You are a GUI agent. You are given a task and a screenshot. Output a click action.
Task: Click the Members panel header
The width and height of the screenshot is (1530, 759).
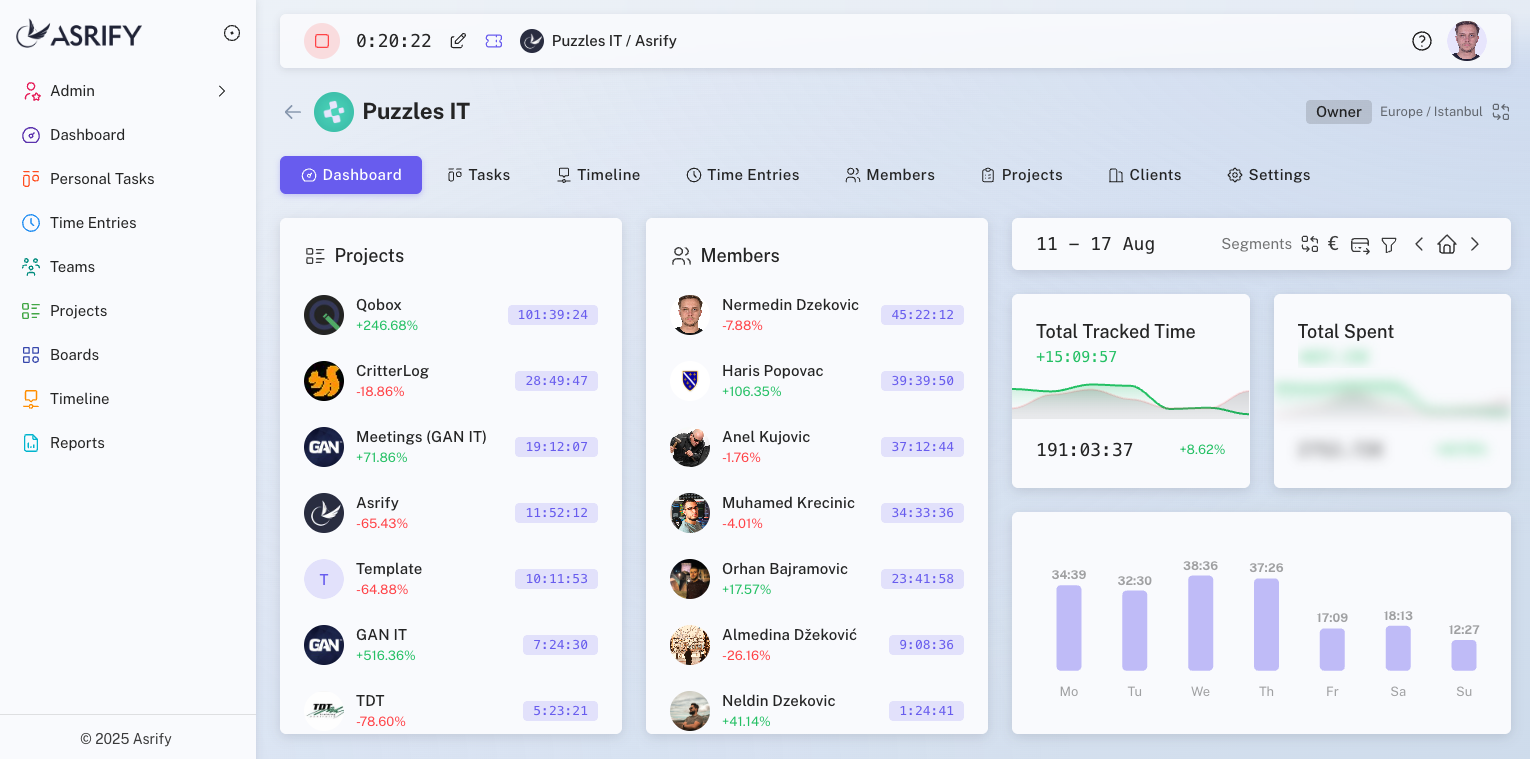[x=726, y=256]
